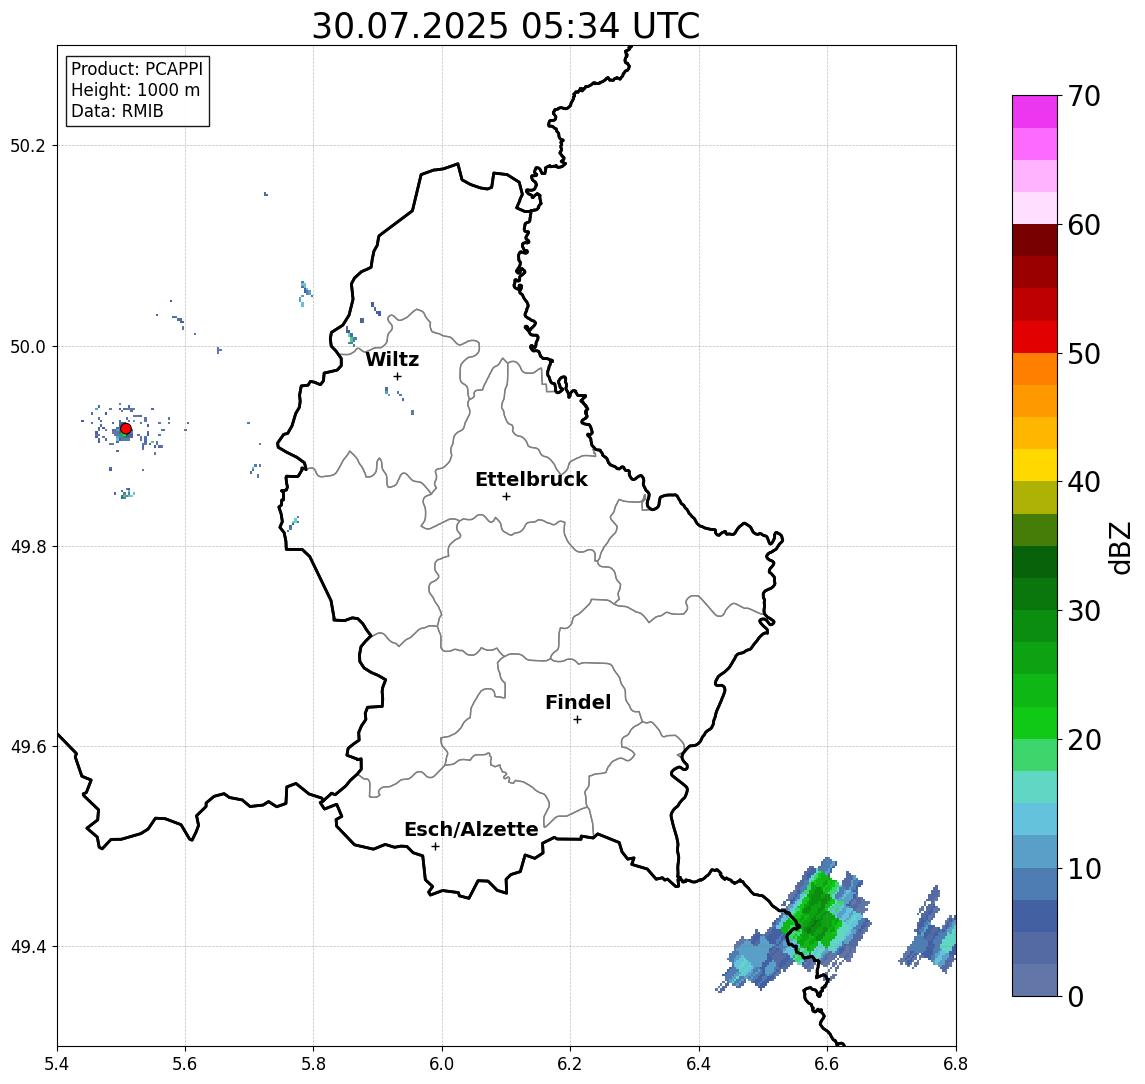Image resolution: width=1145 pixels, height=1084 pixels.
Task: Click the 'Product: PCAPPI' text
Action: (137, 69)
